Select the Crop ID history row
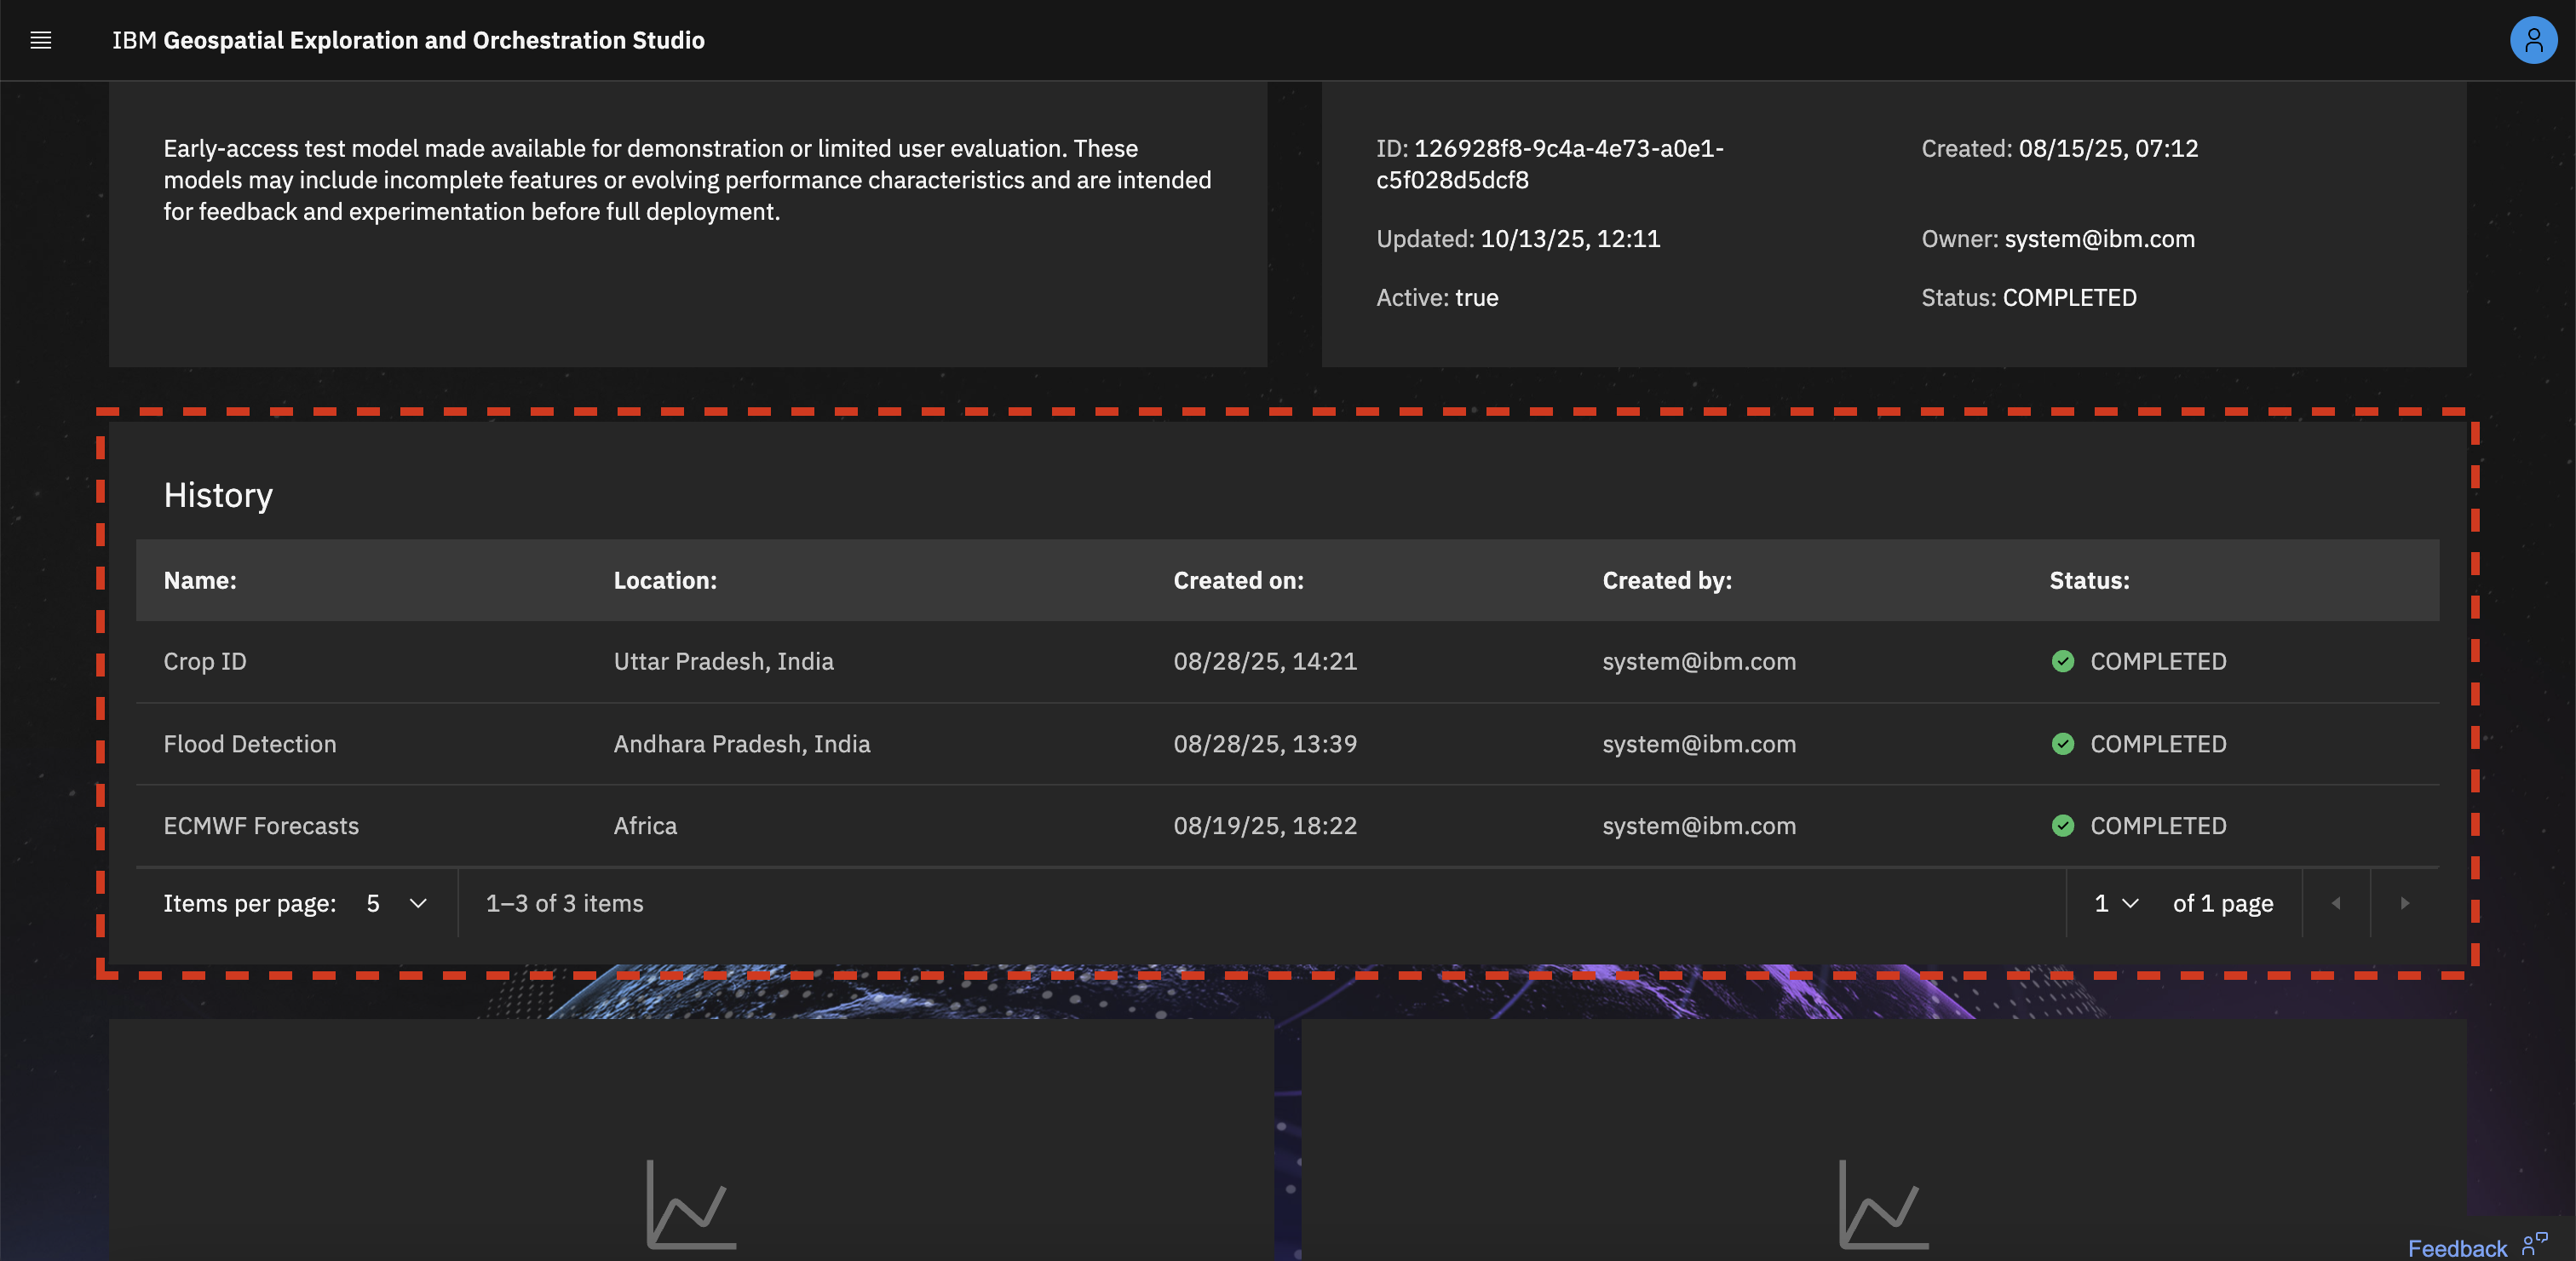 click(205, 661)
